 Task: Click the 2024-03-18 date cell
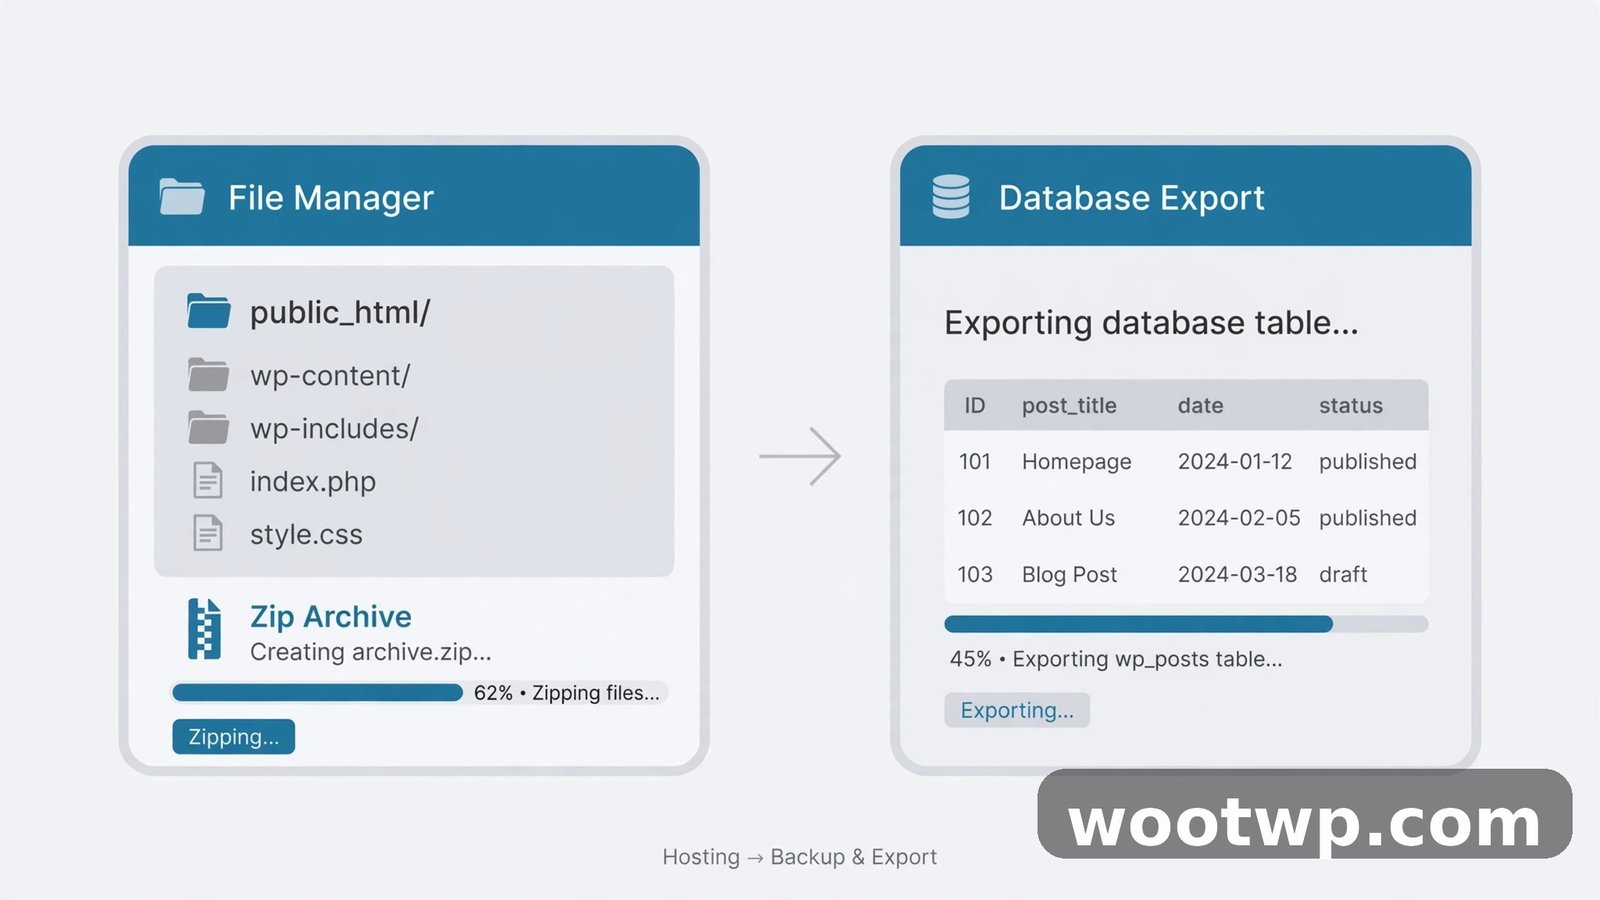point(1237,575)
